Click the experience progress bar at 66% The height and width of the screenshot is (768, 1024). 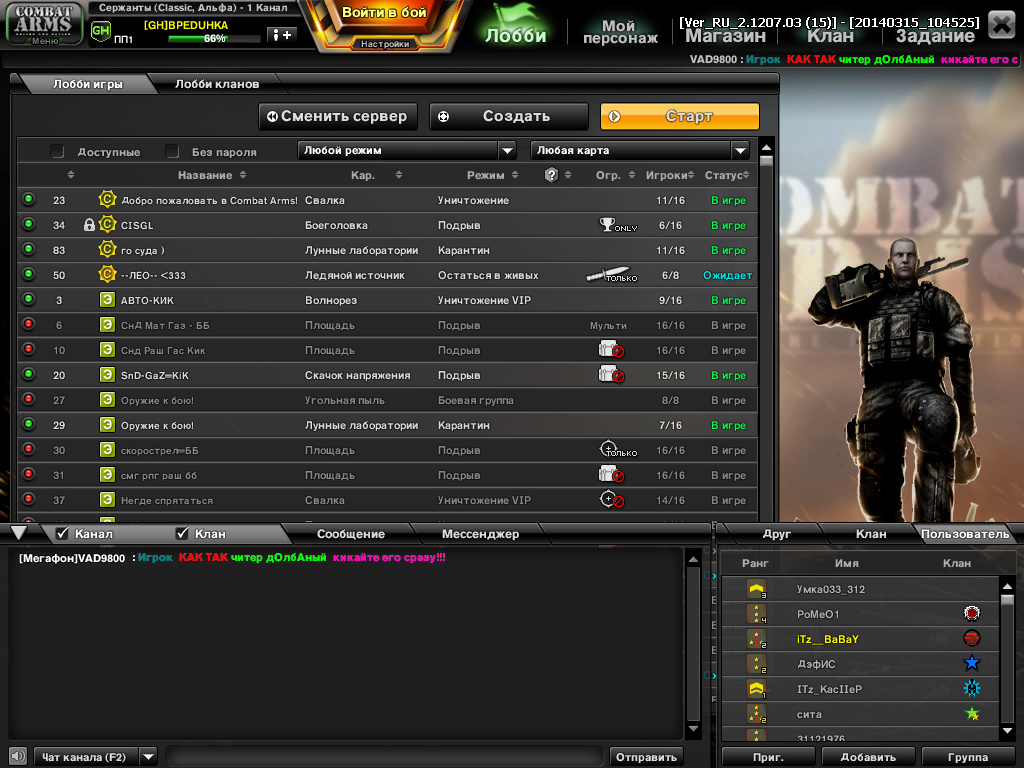pos(214,39)
